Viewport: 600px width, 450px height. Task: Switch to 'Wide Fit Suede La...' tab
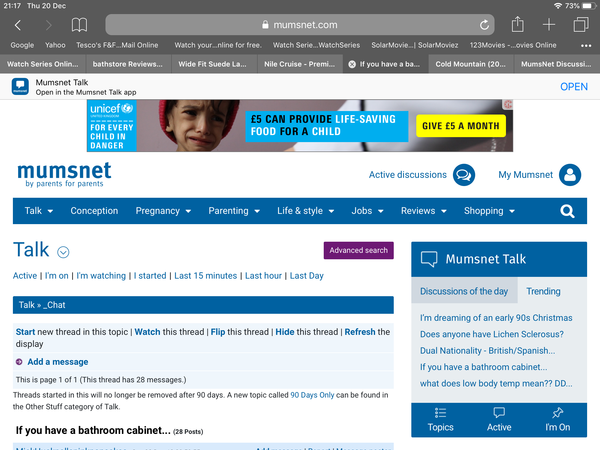tap(212, 64)
